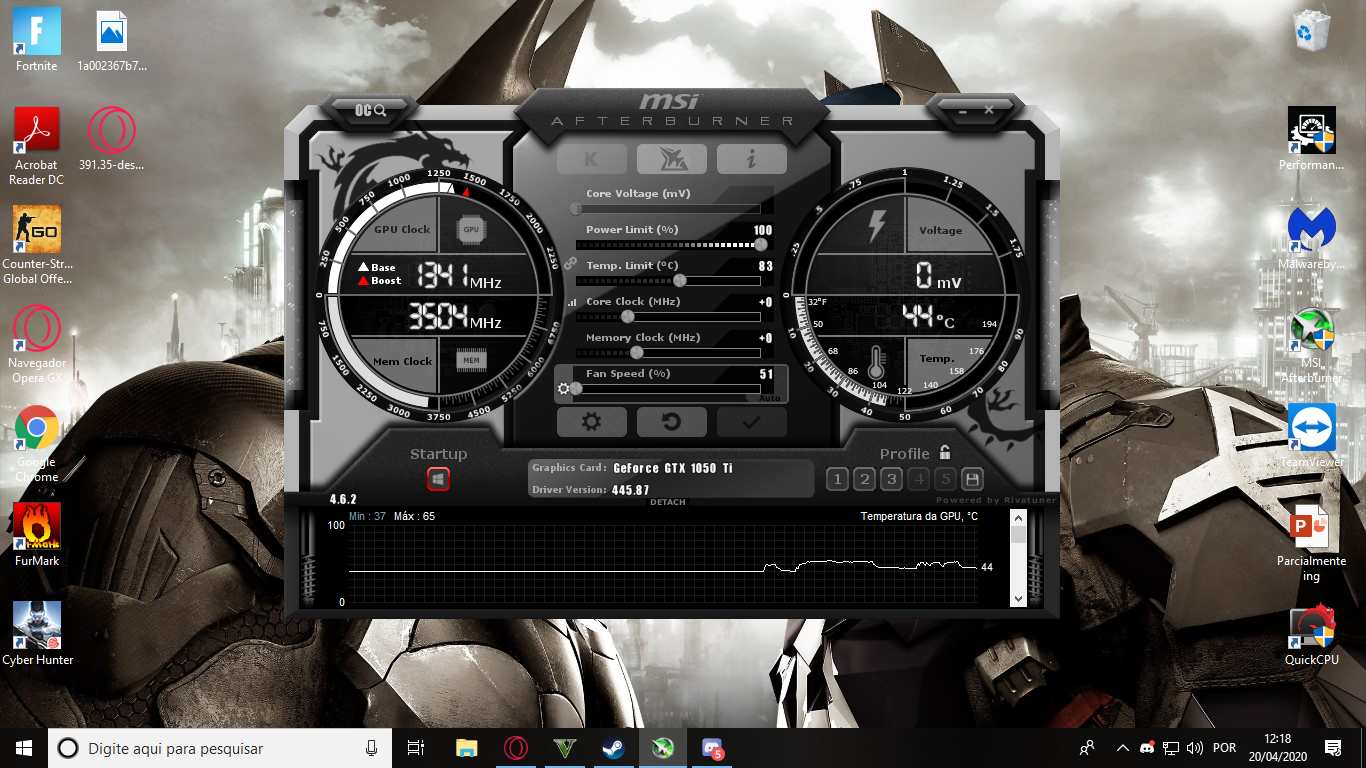The height and width of the screenshot is (768, 1366).
Task: Open File Explorer from taskbar
Action: click(466, 748)
